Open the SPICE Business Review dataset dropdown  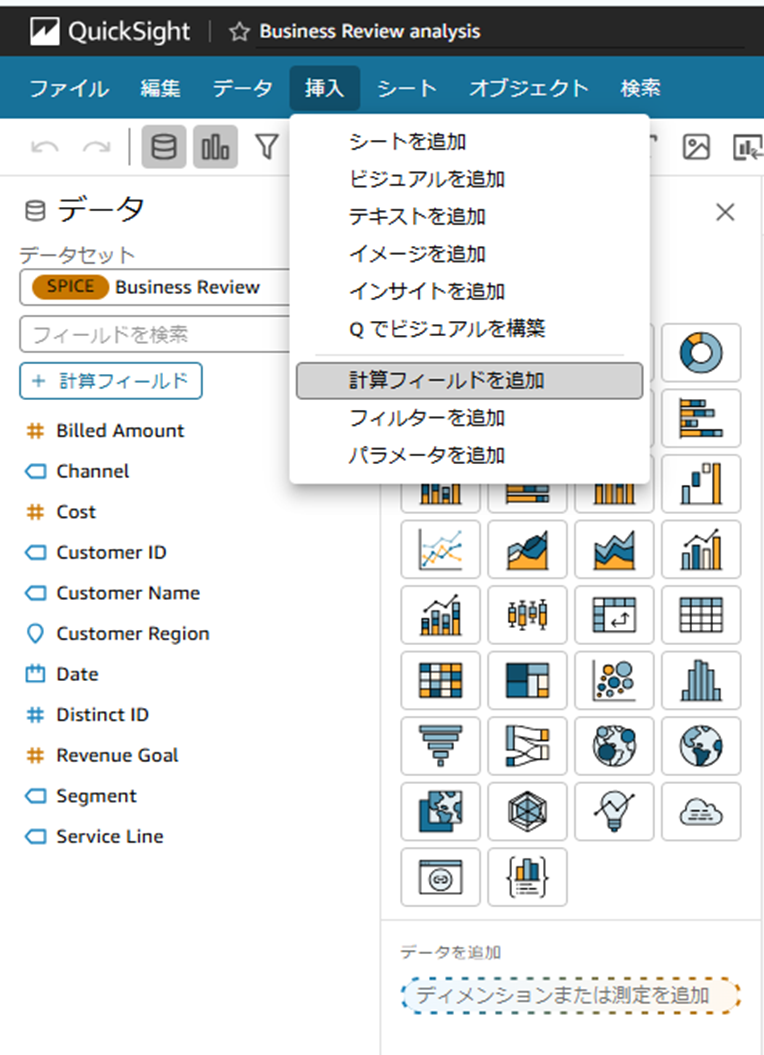coord(155,287)
